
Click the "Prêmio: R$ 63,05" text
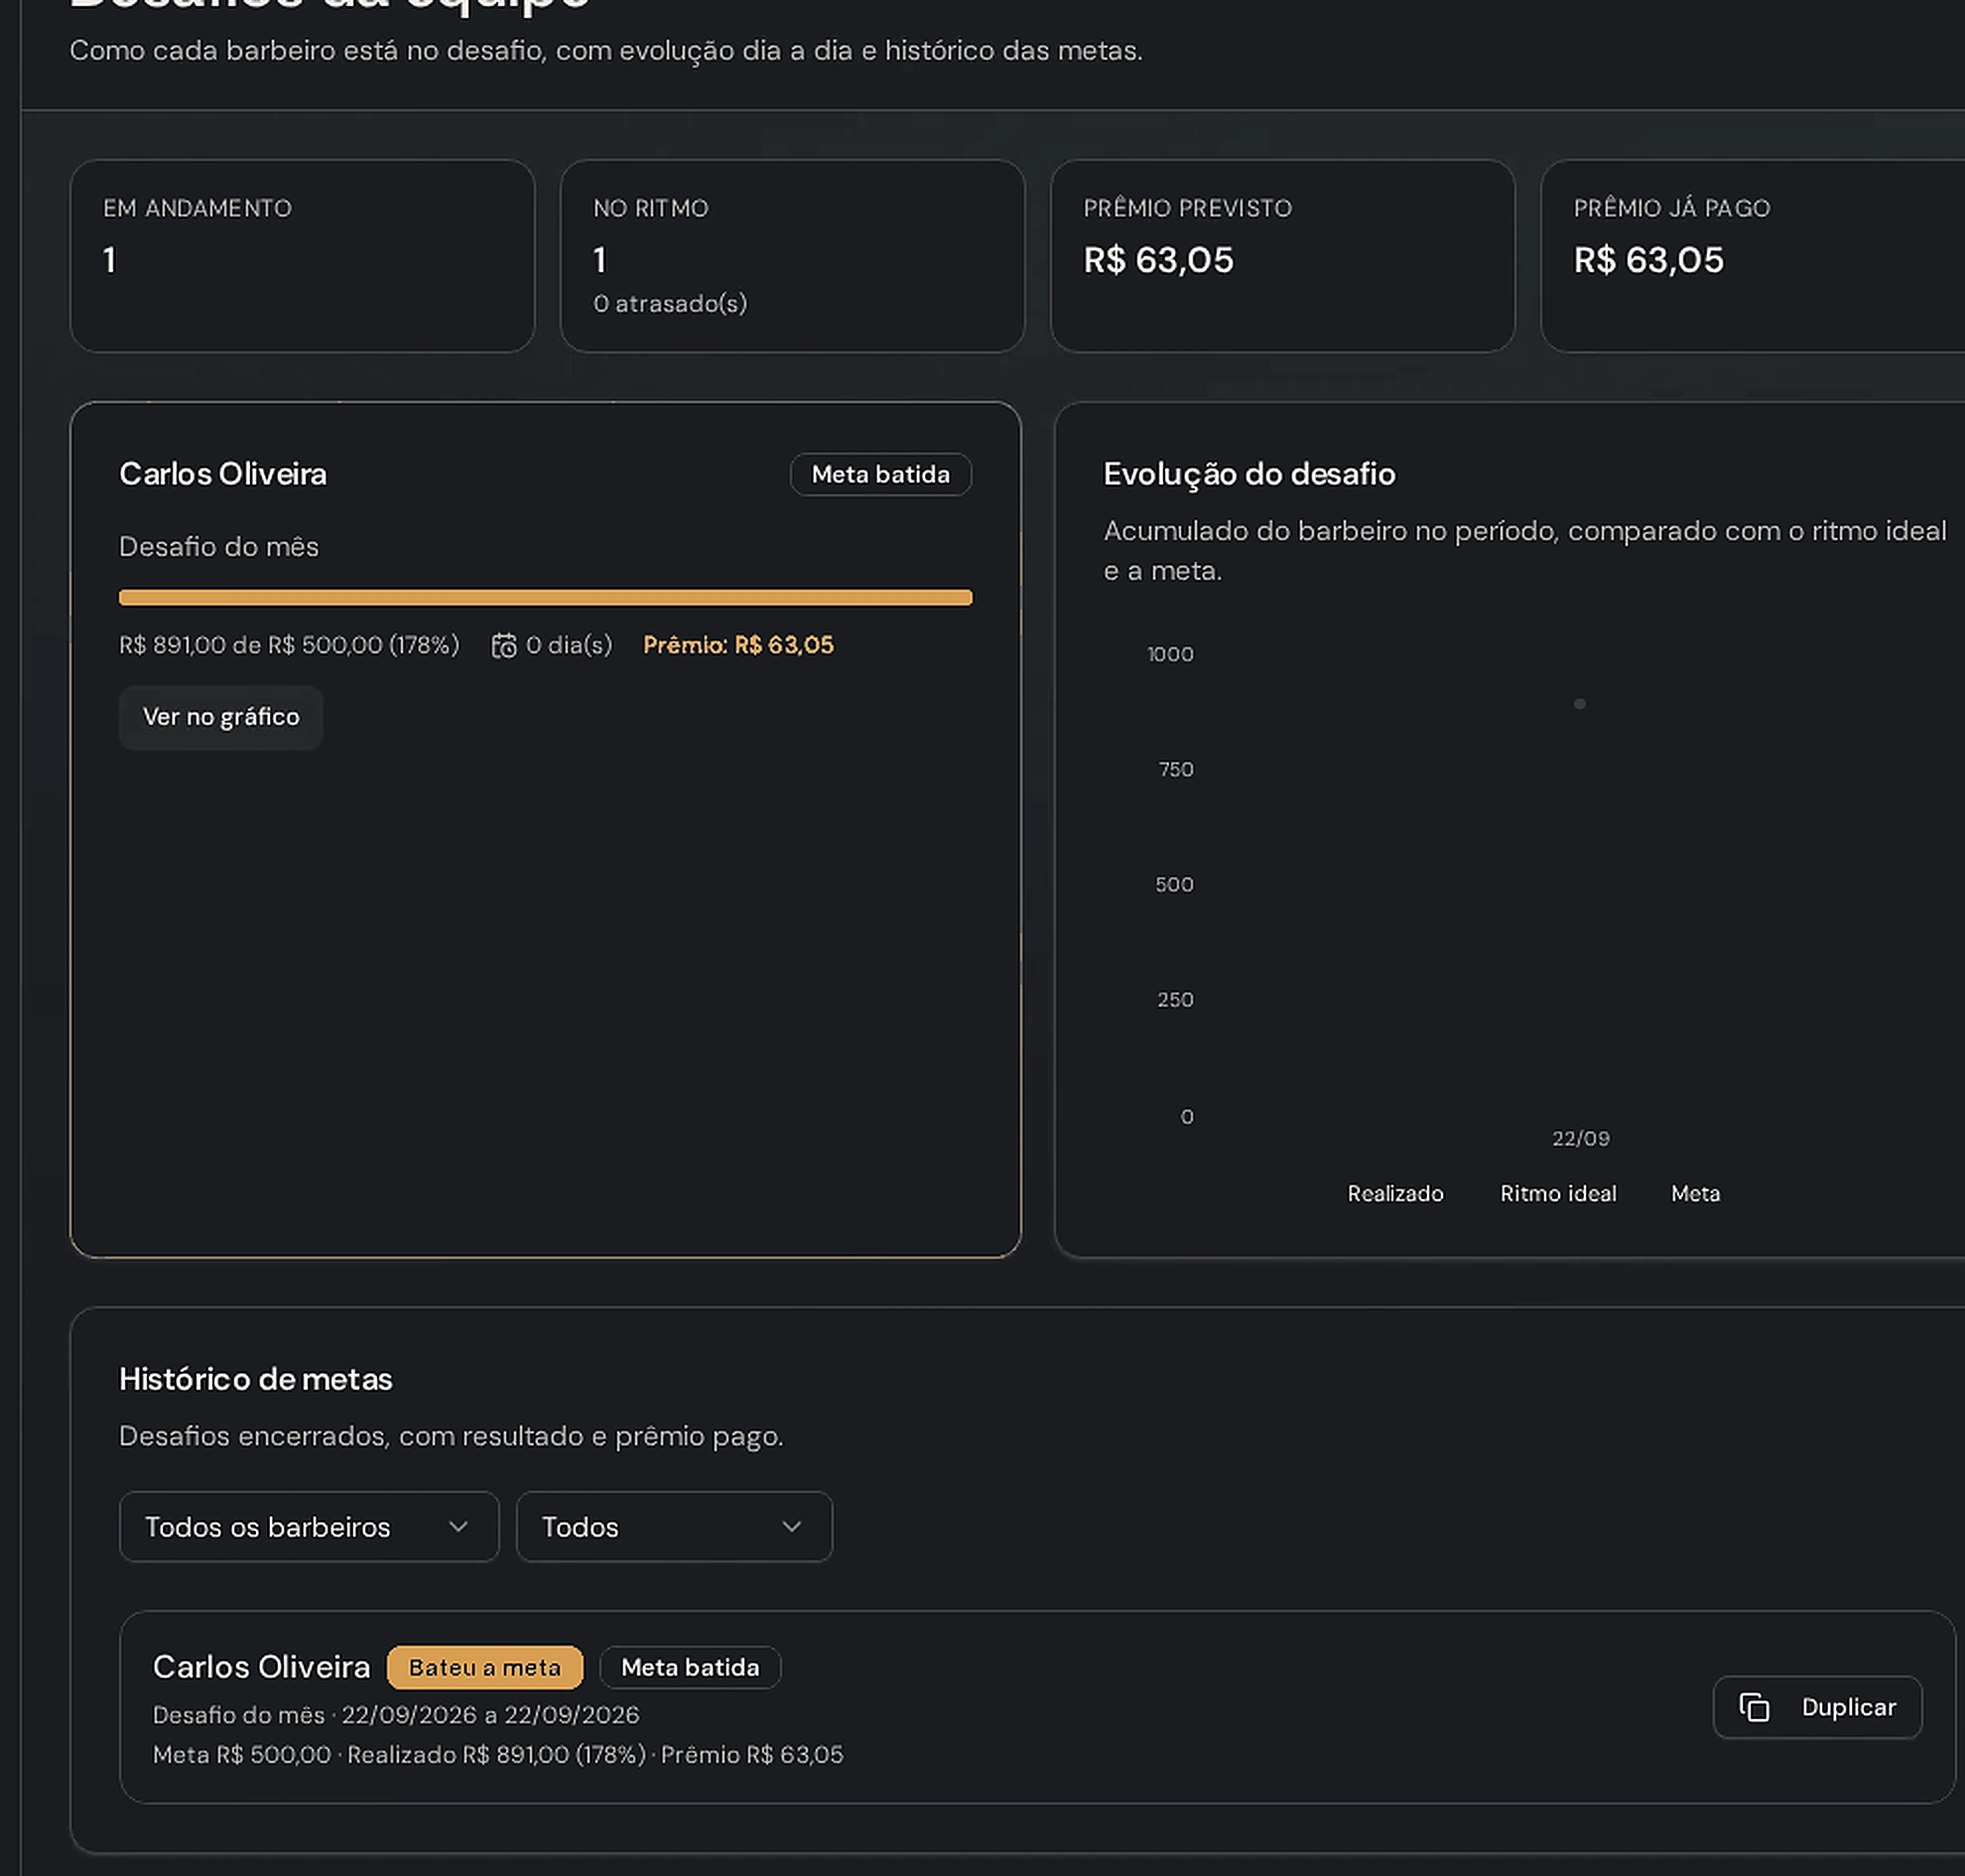(738, 645)
